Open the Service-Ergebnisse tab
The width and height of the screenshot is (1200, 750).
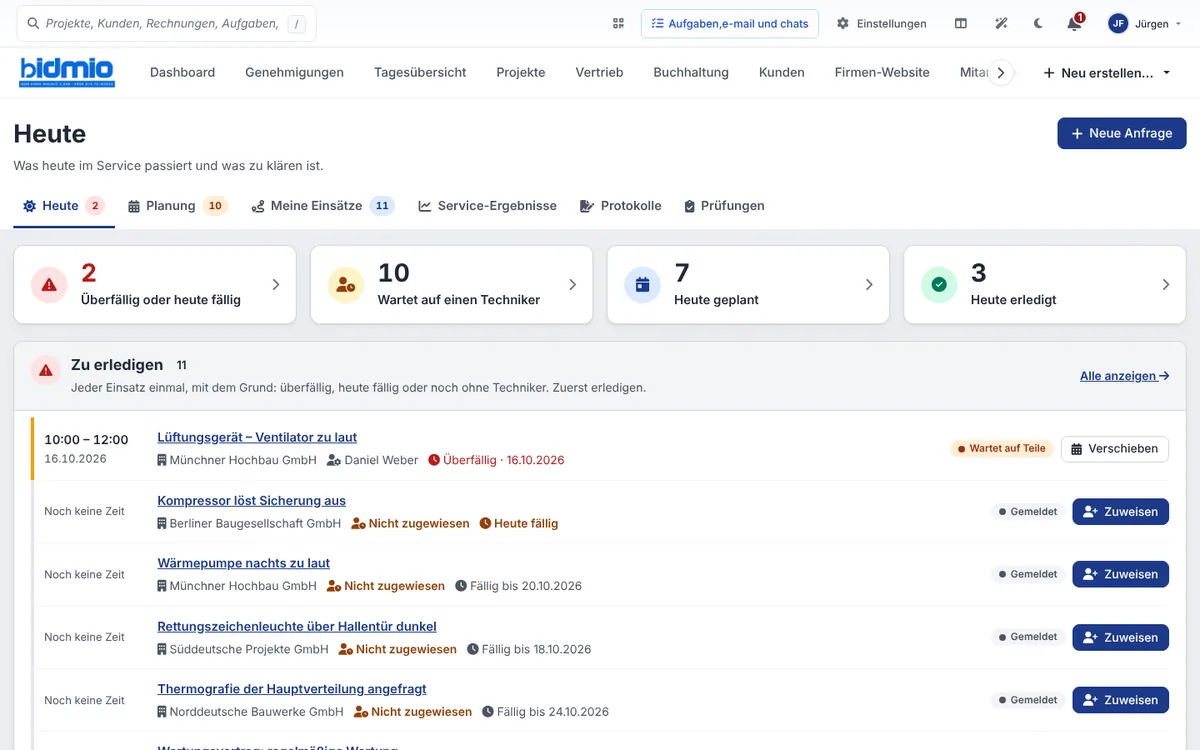coord(487,206)
